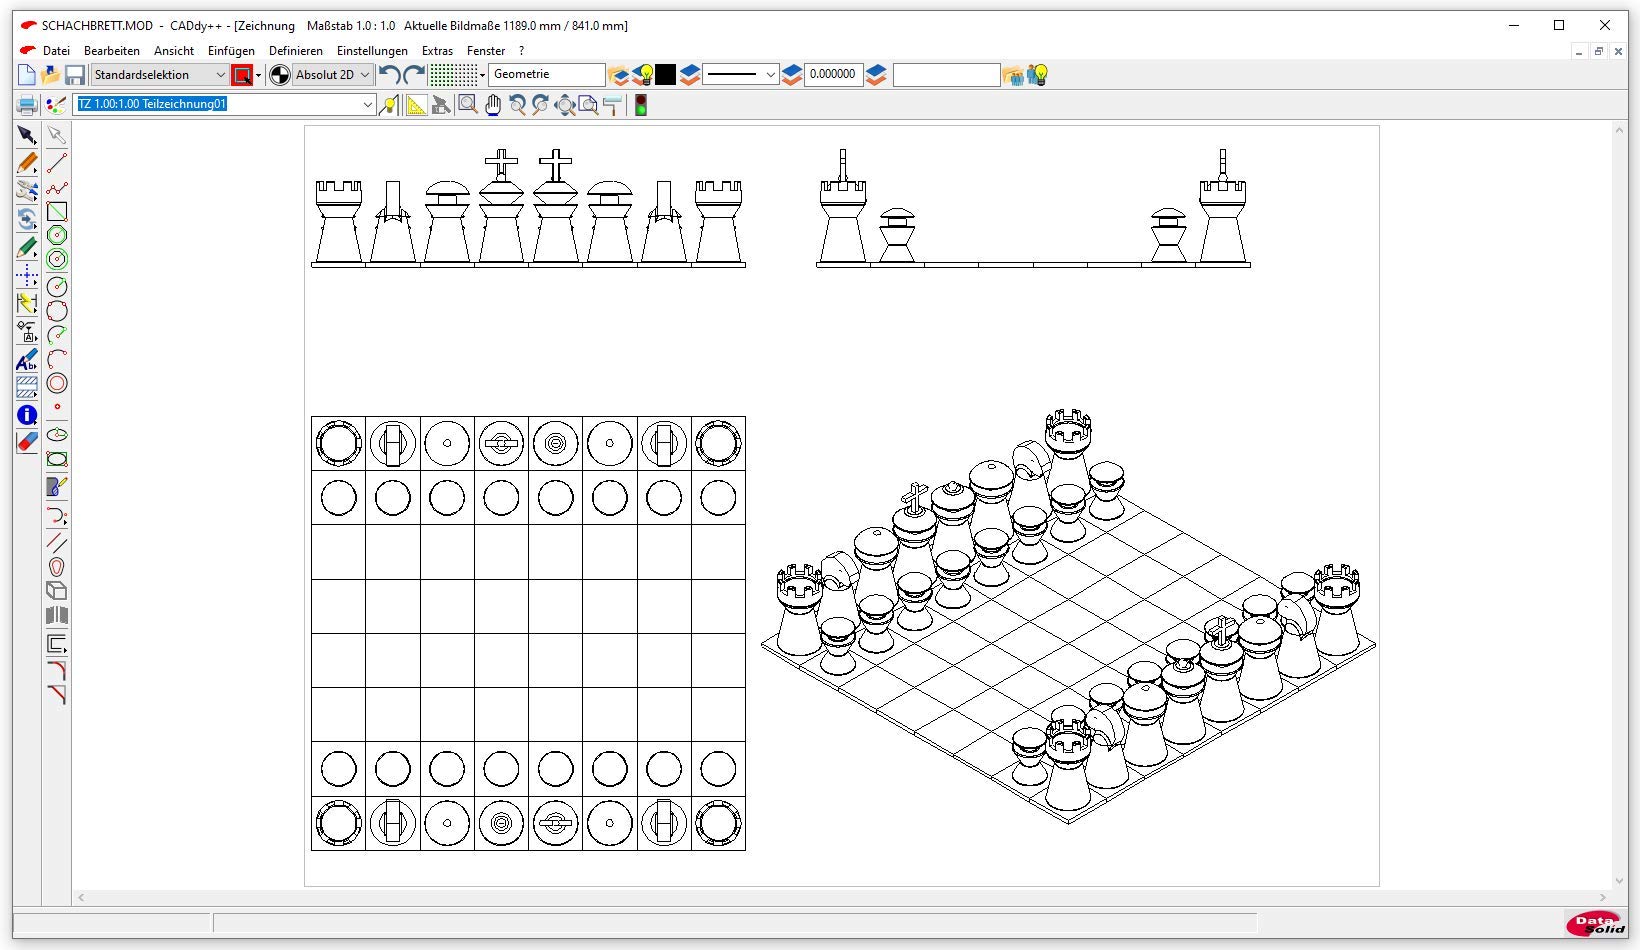This screenshot has width=1640, height=950.
Task: Select the black arrow selection tool
Action: point(27,135)
